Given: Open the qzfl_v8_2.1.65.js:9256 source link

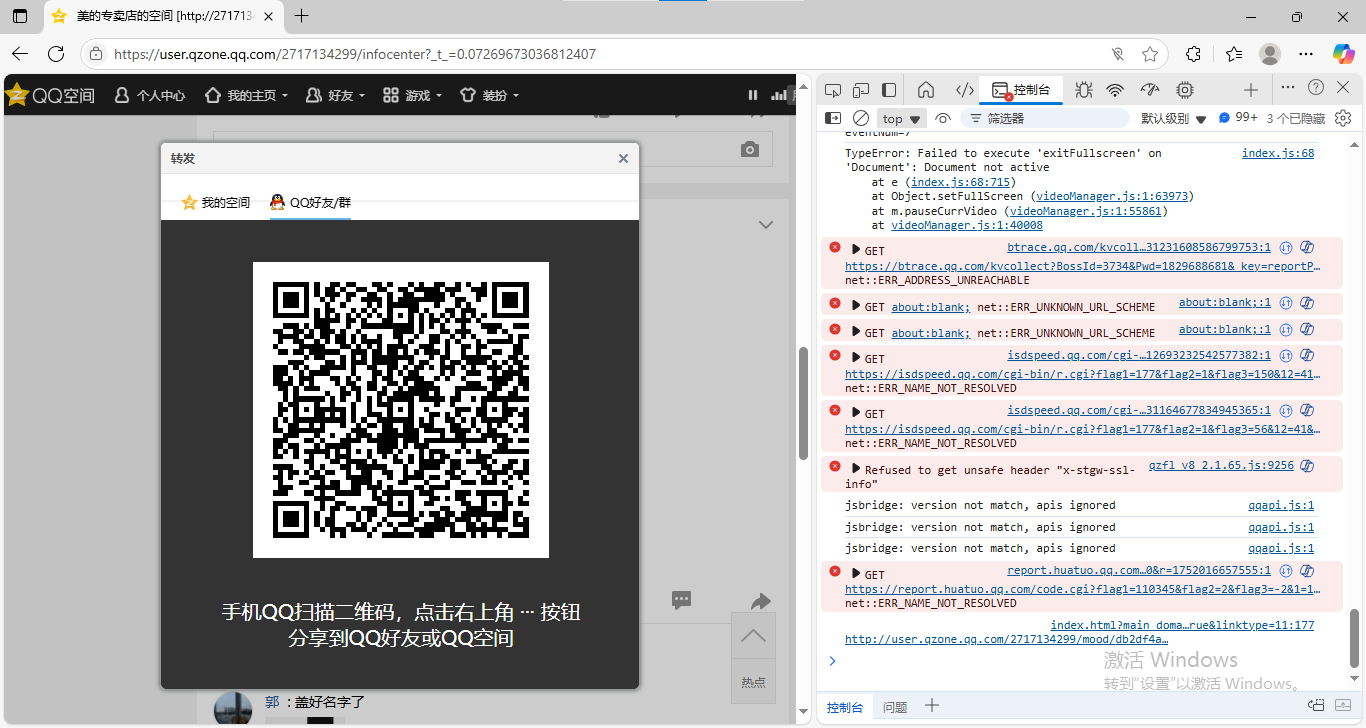Looking at the screenshot, I should pyautogui.click(x=1221, y=466).
